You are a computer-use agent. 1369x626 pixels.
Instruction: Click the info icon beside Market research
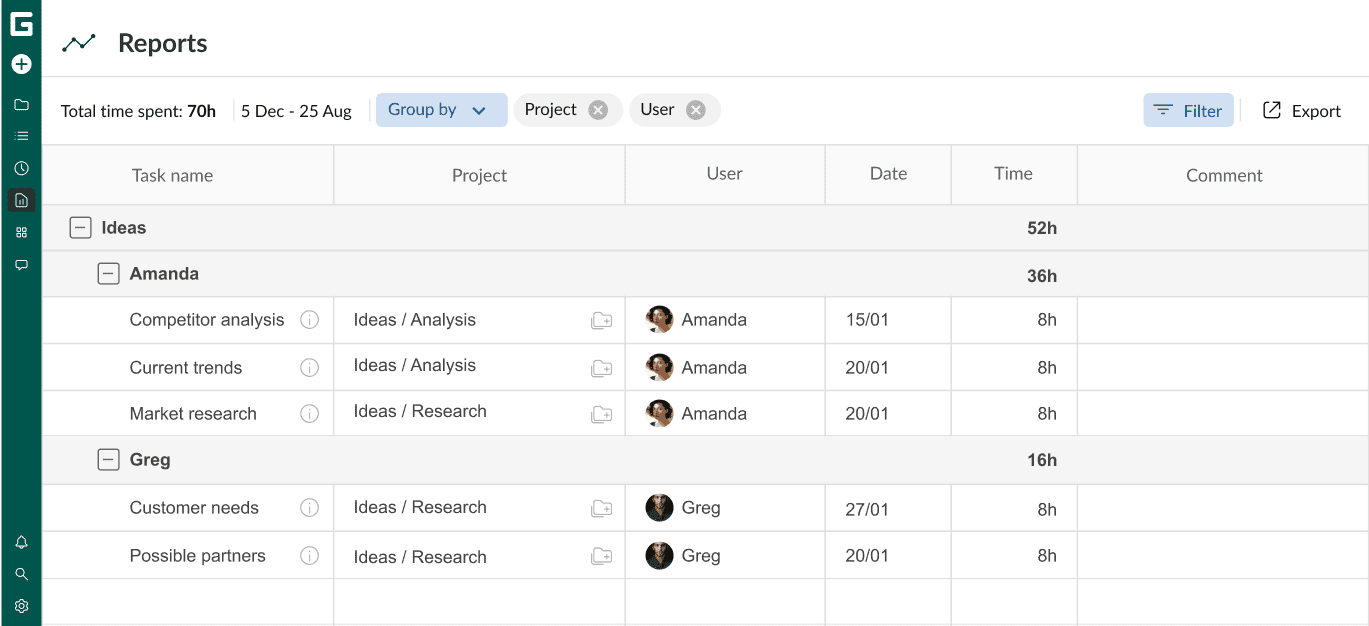[310, 413]
